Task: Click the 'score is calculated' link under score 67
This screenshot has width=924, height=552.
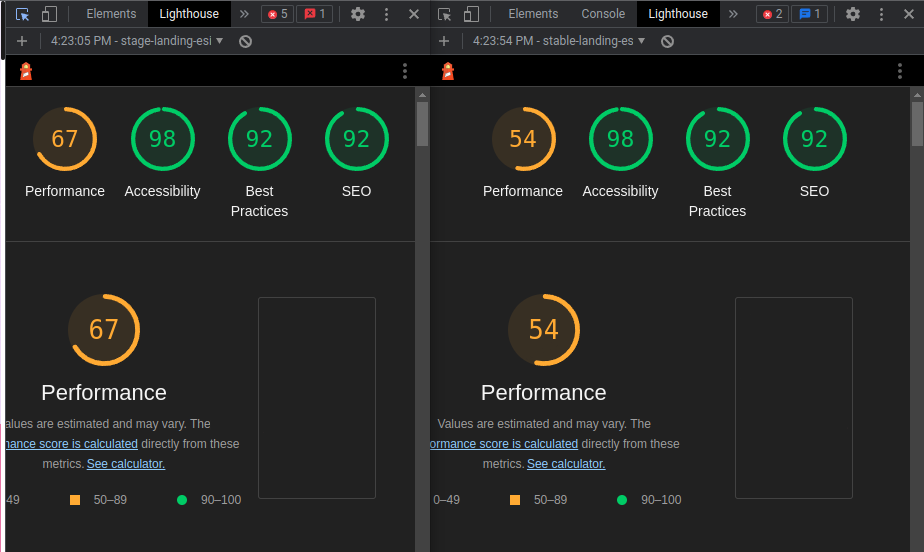Action: click(72, 444)
